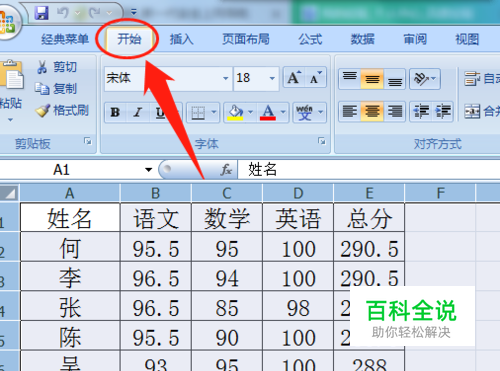
Task: Click the fx insert function icon
Action: [226, 170]
